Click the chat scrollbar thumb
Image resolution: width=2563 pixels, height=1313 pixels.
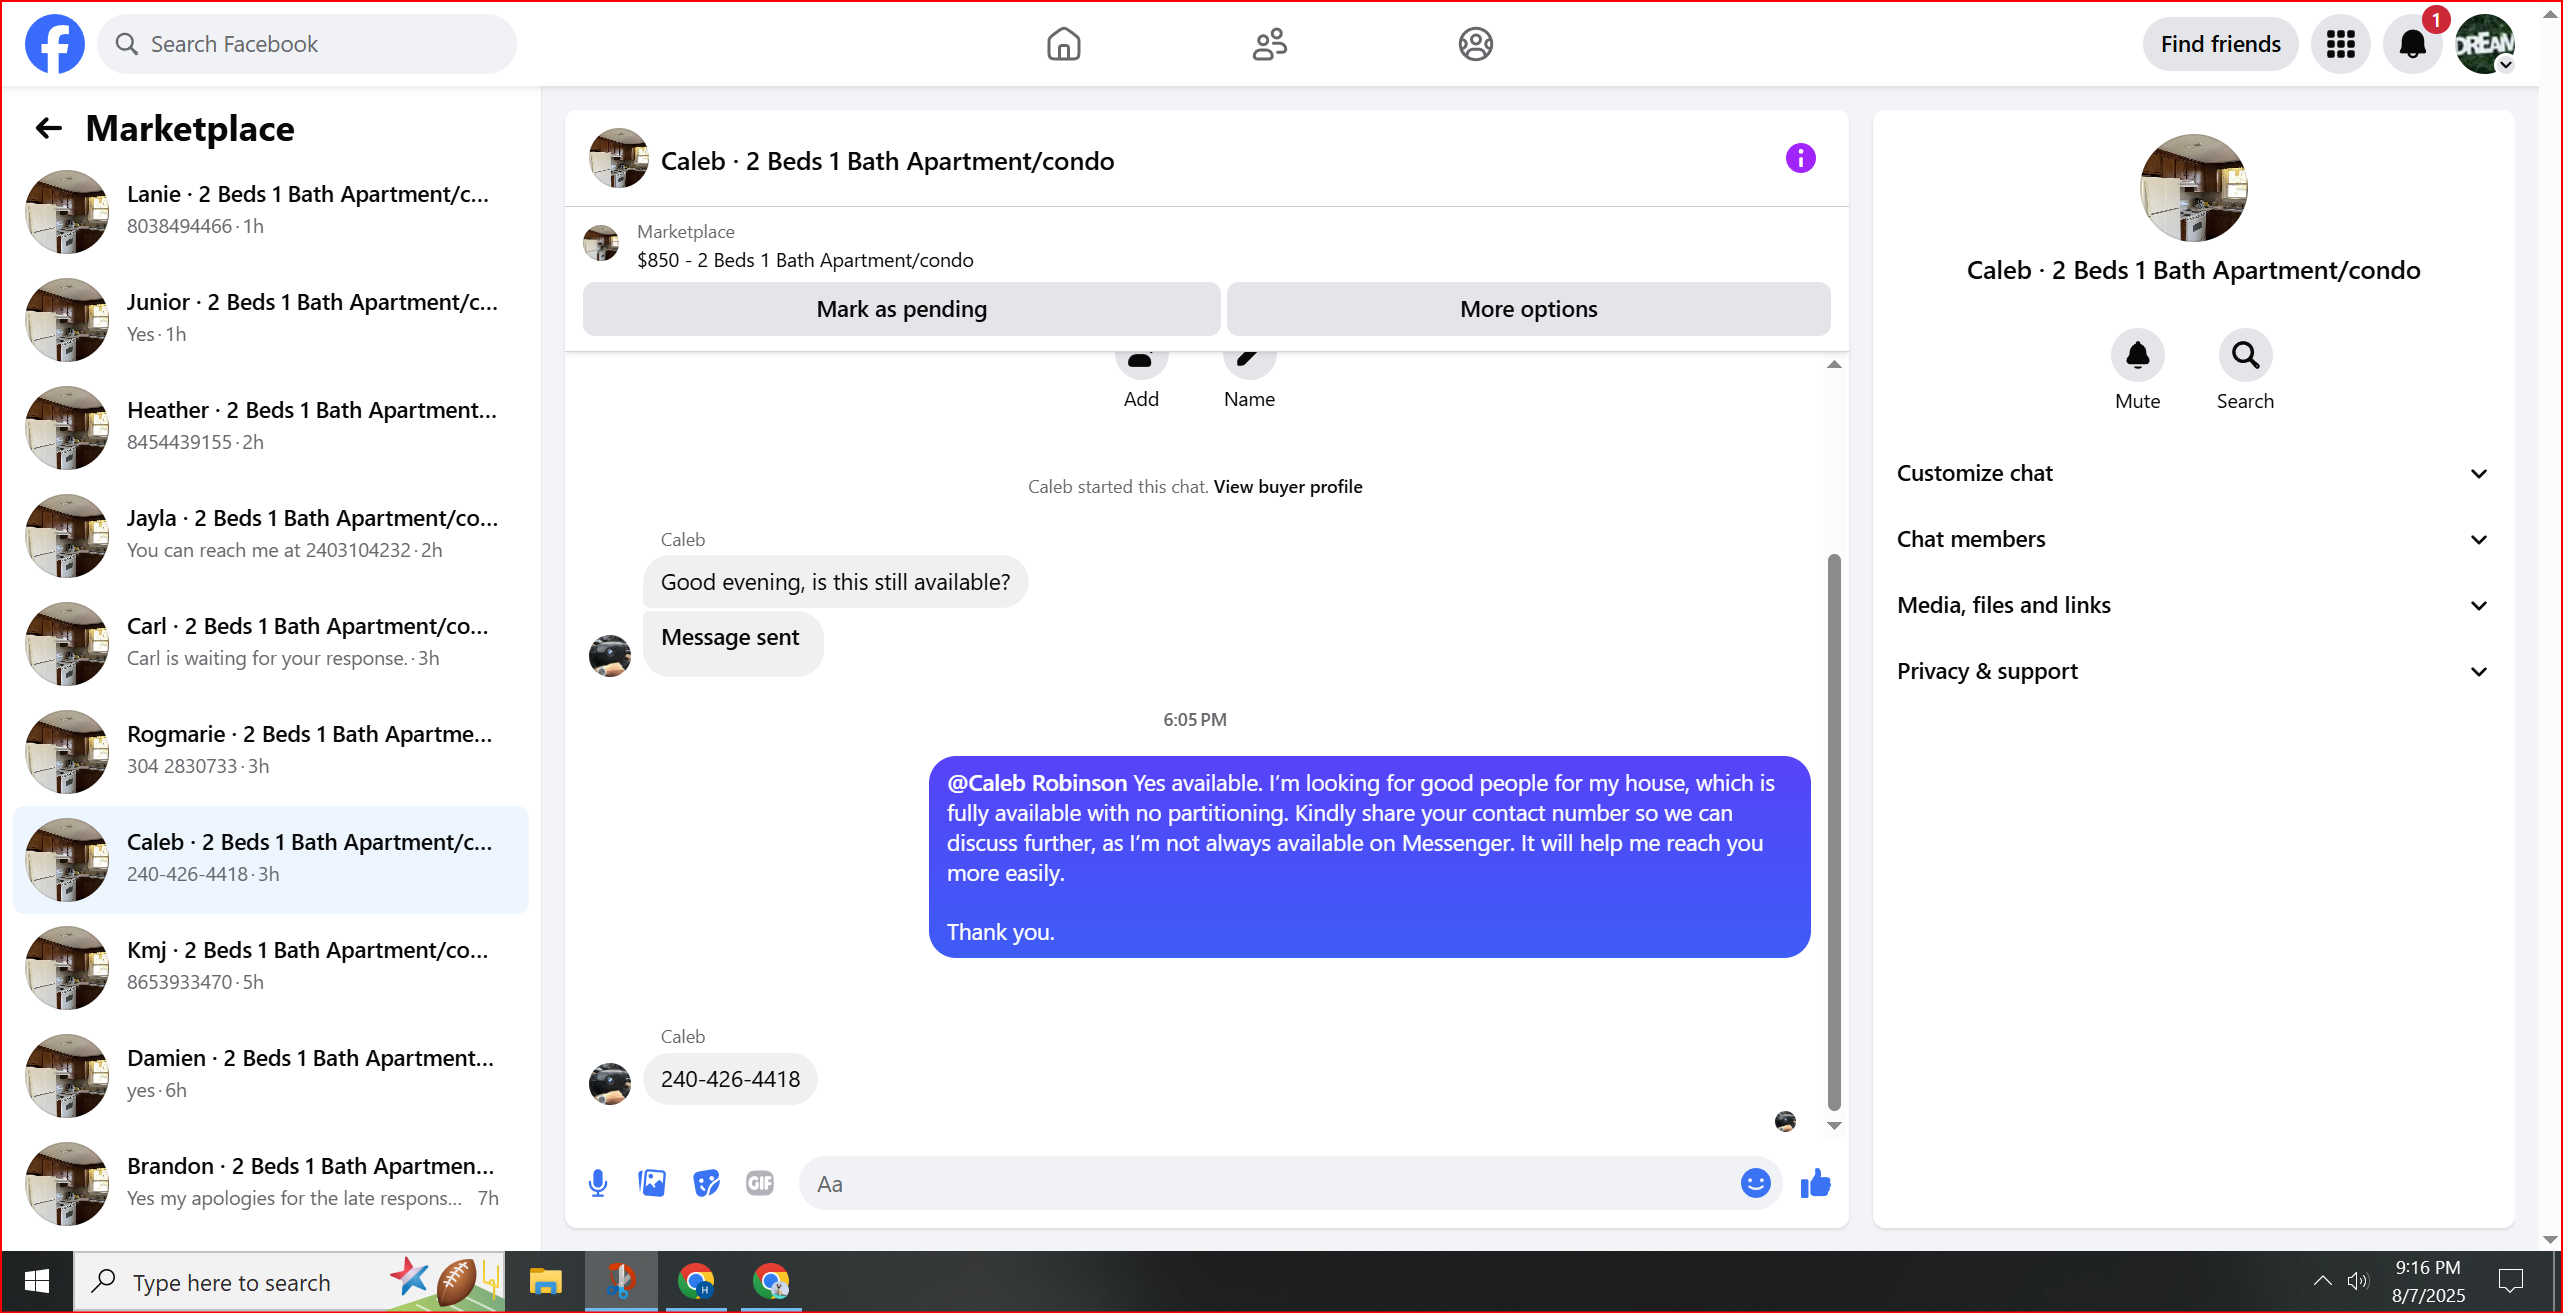(1833, 832)
